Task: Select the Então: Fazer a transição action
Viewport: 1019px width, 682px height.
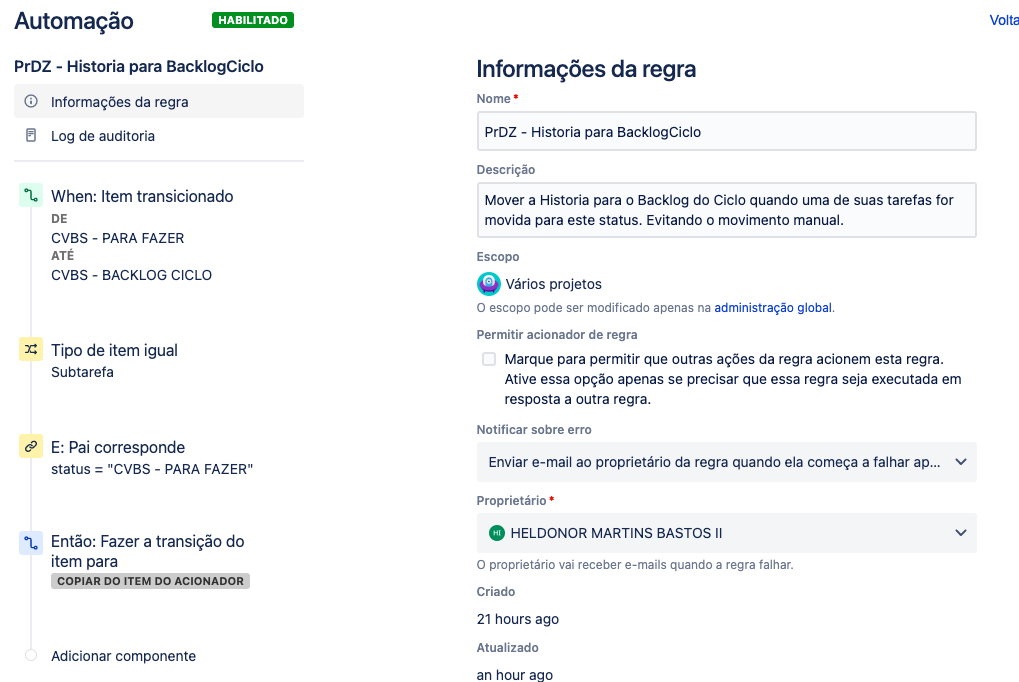Action: click(x=148, y=551)
